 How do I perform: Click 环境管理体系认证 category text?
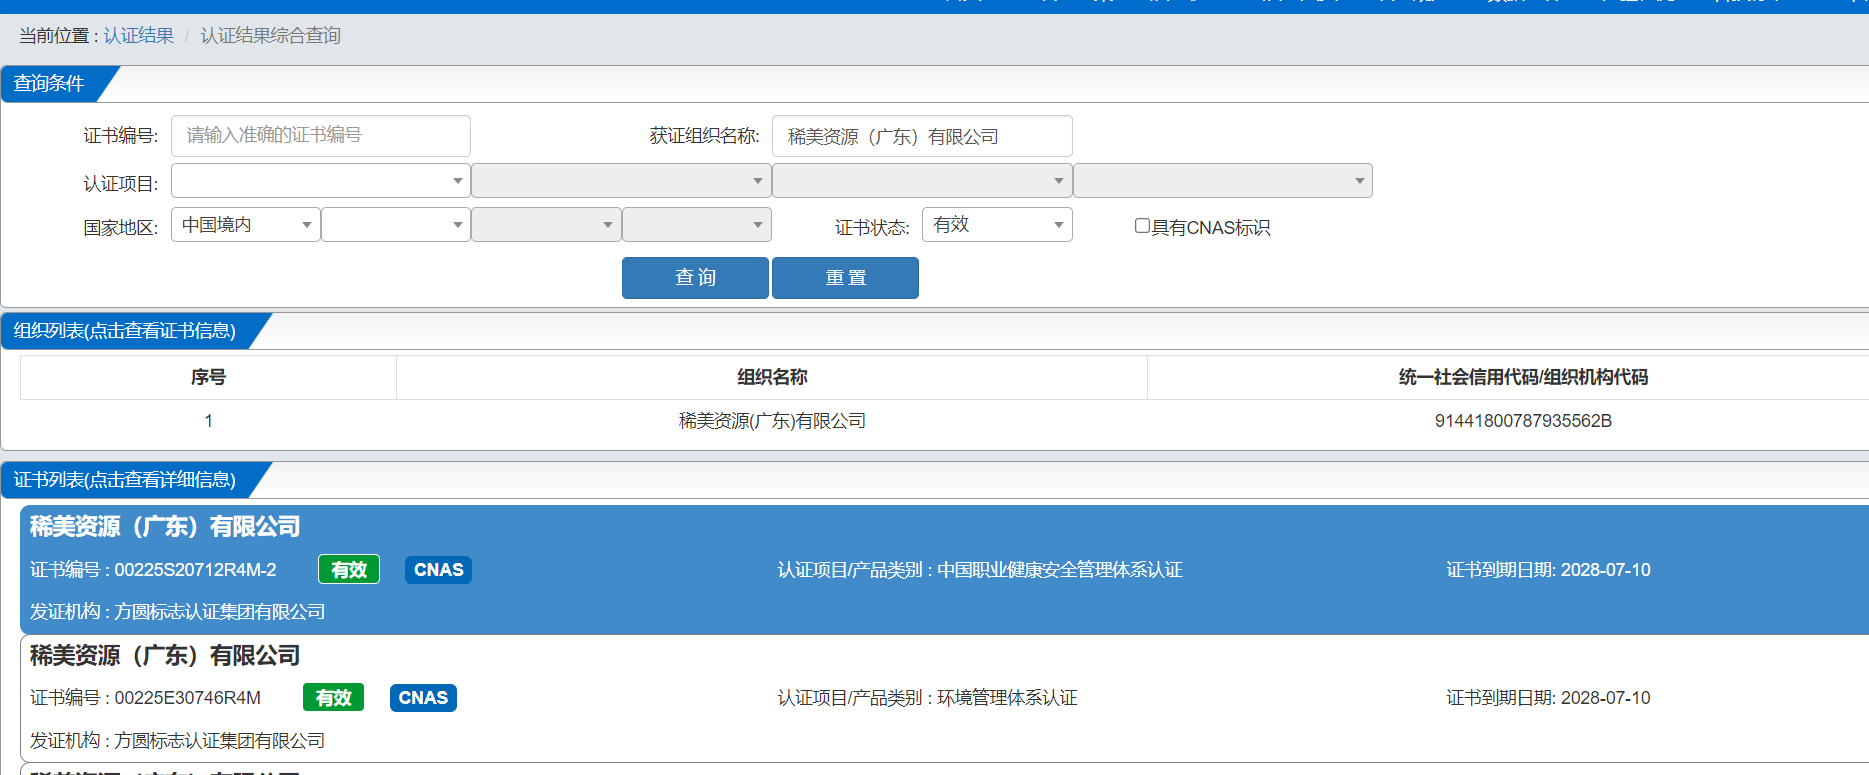tap(1007, 698)
